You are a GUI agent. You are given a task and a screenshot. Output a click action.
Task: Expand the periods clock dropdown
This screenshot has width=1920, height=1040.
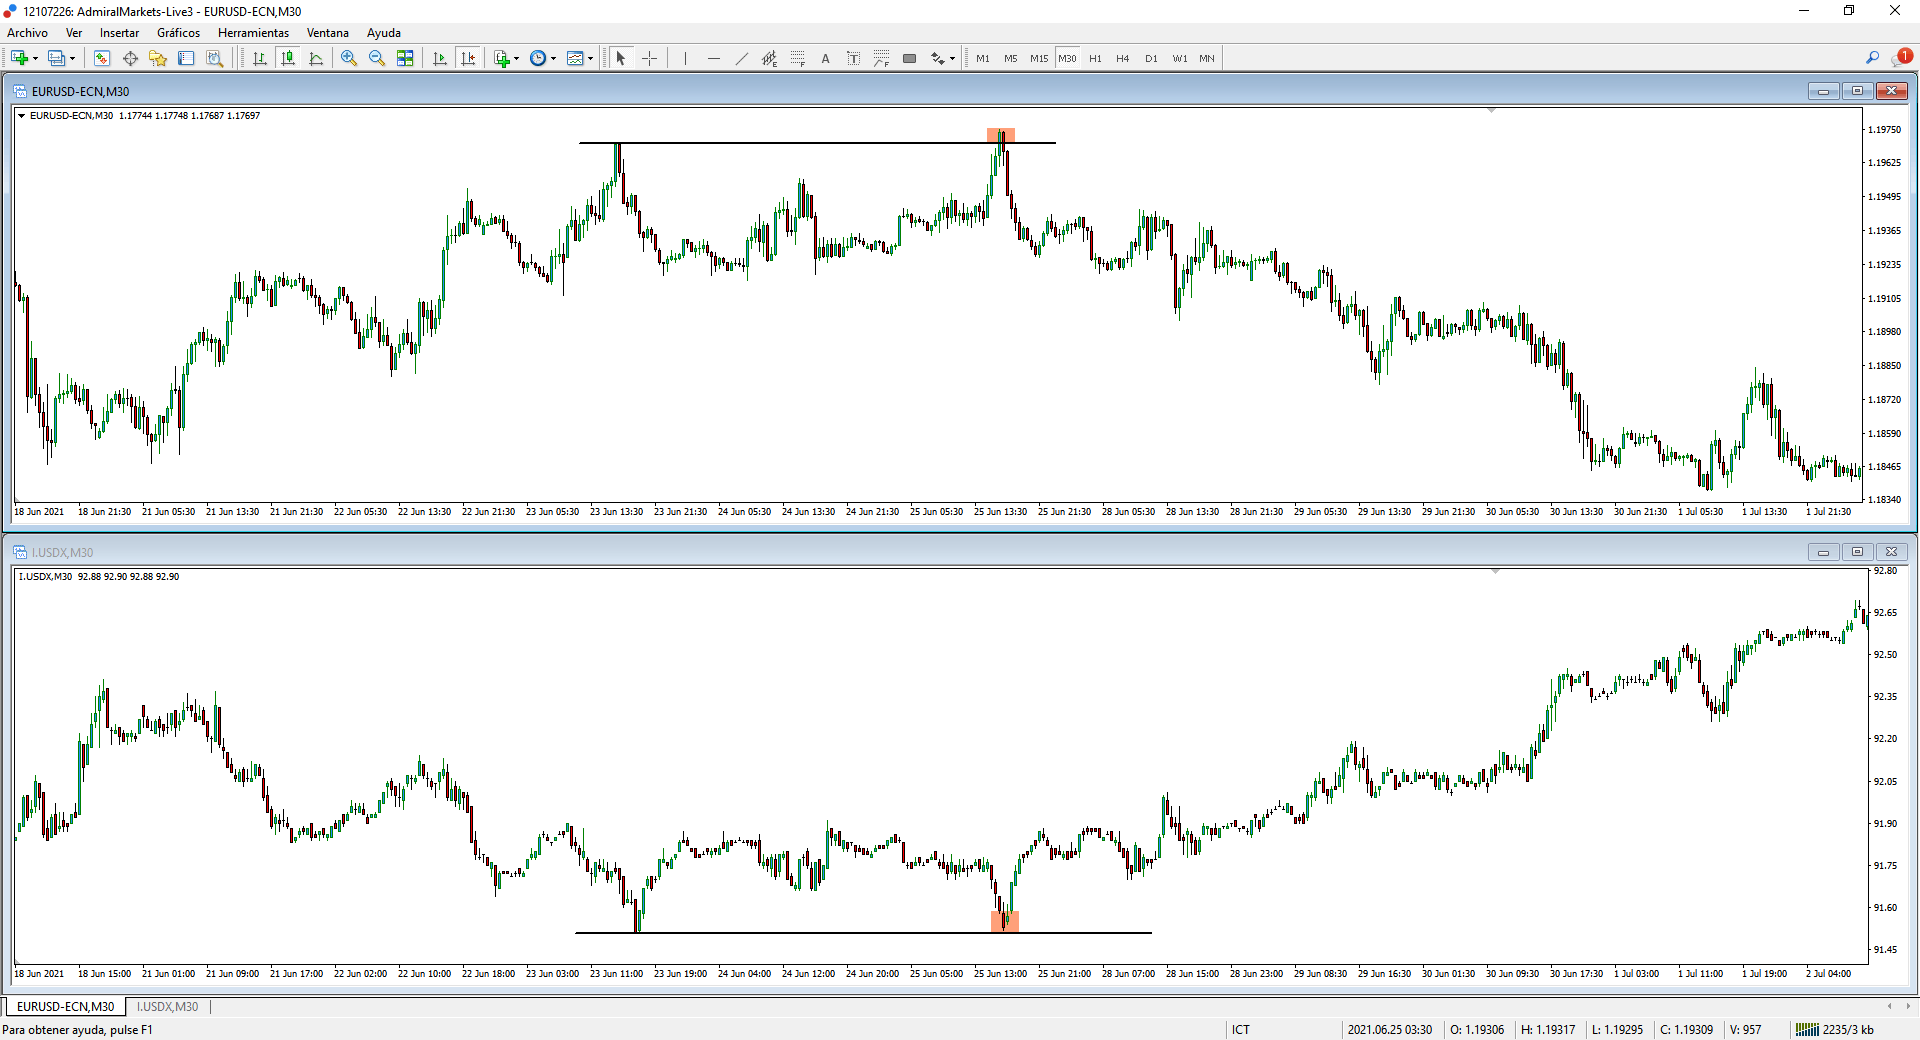pos(553,58)
